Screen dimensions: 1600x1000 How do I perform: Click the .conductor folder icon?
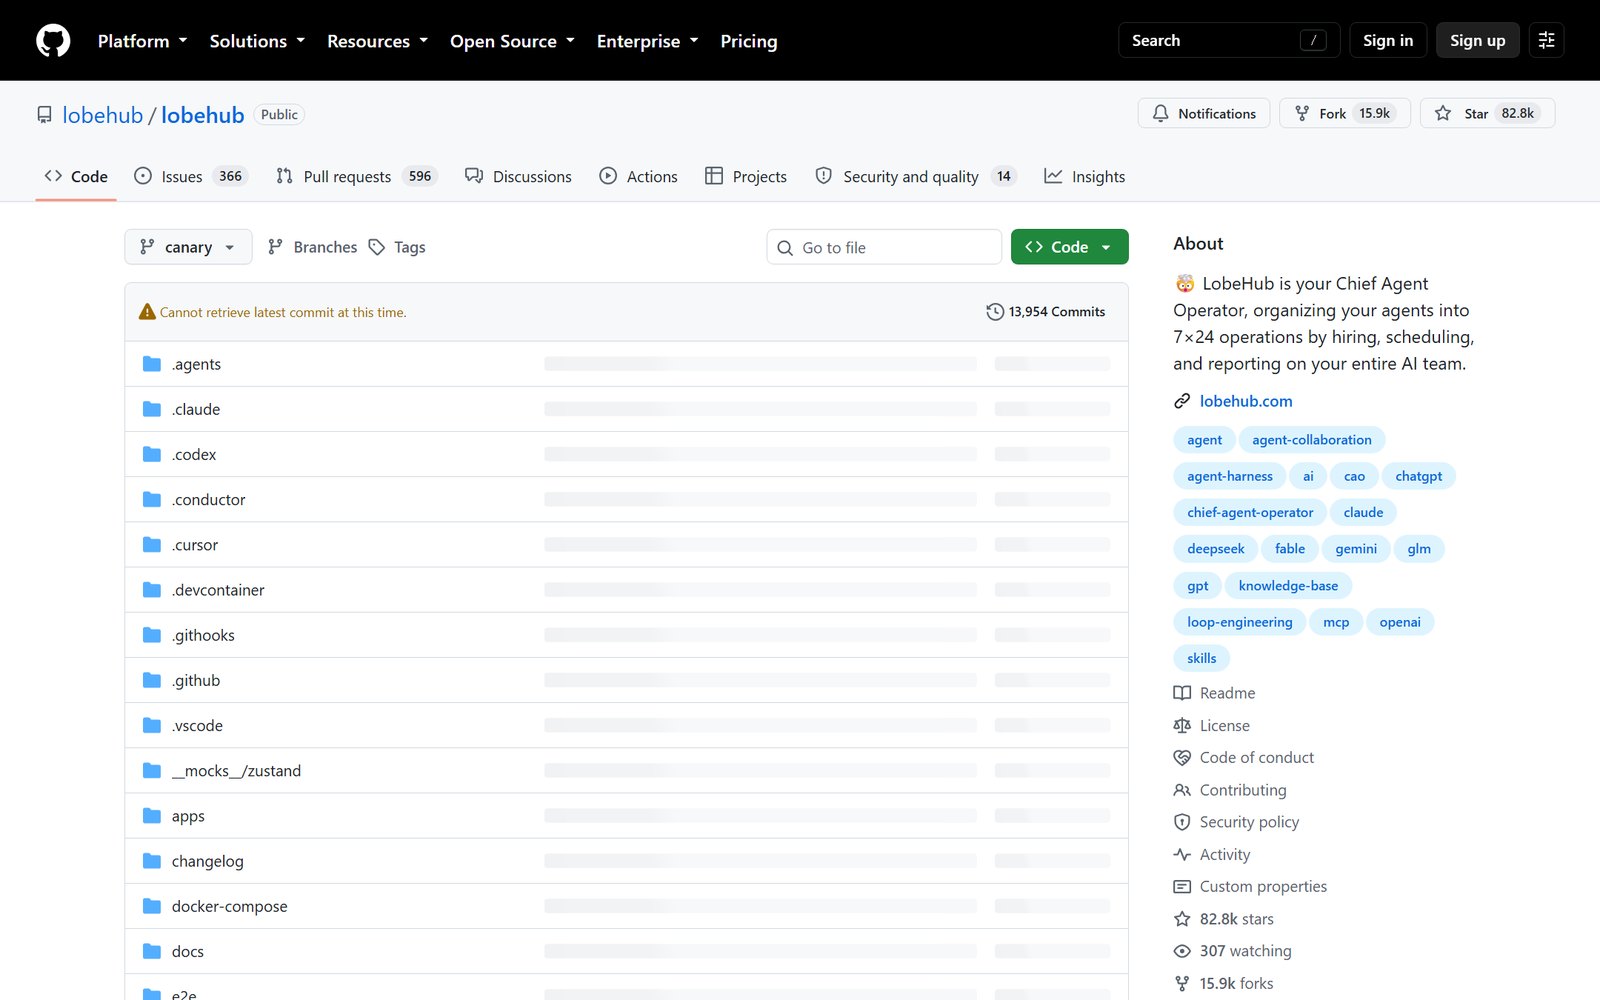(x=152, y=499)
